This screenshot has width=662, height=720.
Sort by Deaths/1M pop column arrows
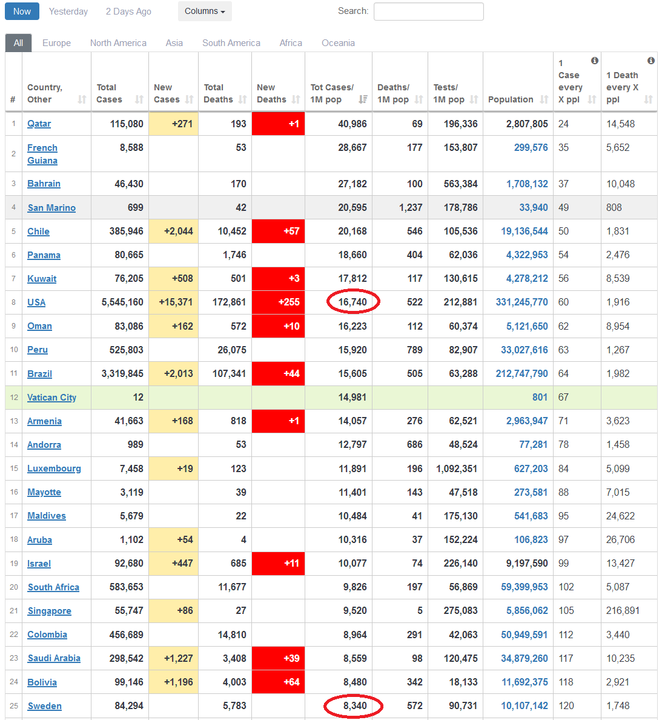coord(419,99)
